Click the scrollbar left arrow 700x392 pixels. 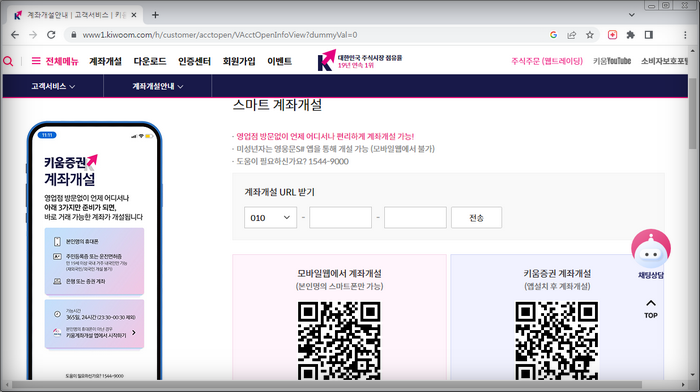coord(6,385)
